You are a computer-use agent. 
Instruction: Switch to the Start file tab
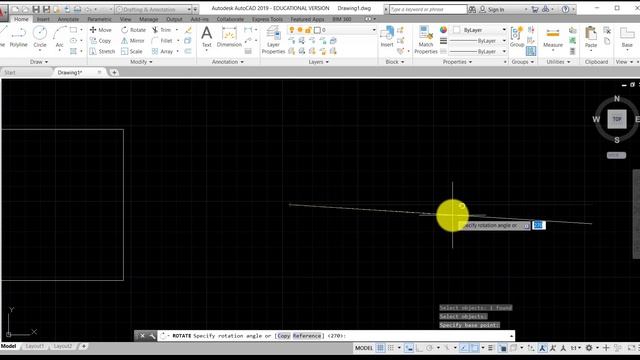[10, 72]
